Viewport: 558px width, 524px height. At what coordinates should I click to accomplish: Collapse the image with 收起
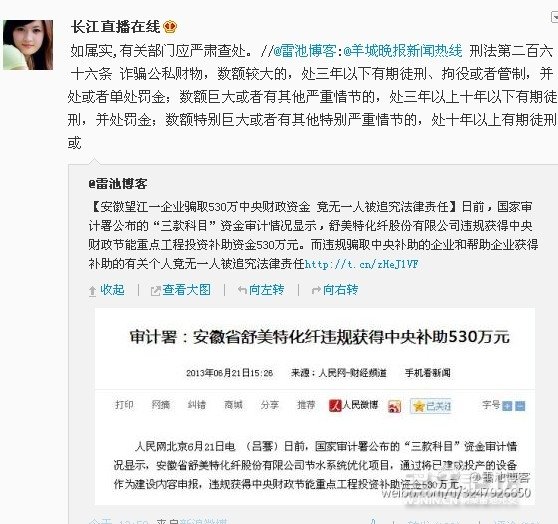point(112,290)
